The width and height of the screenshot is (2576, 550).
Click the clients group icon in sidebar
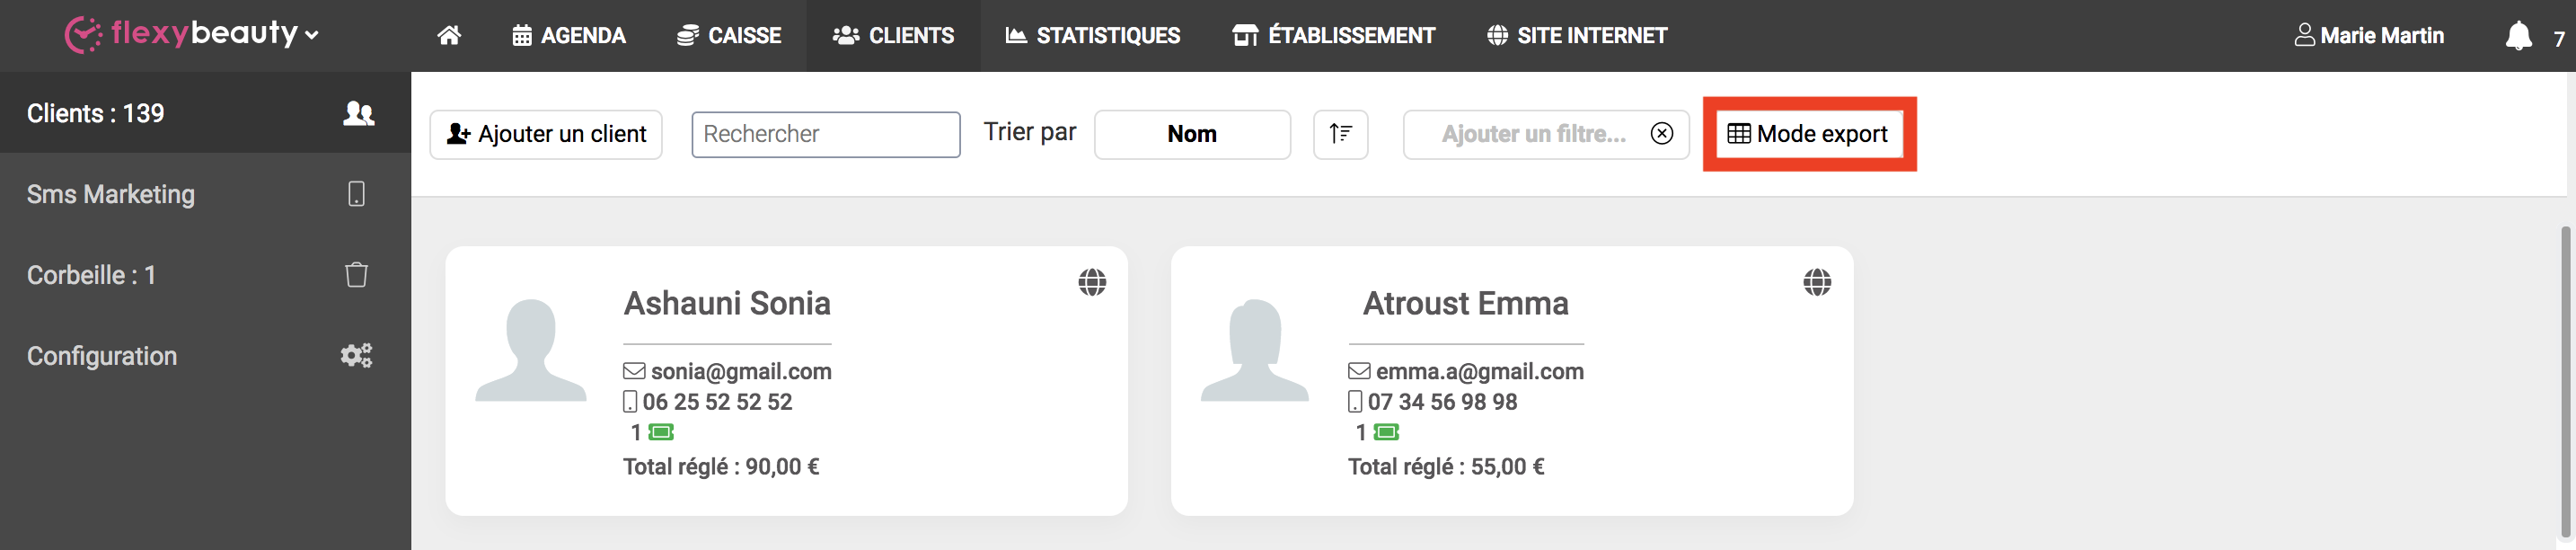pyautogui.click(x=358, y=113)
